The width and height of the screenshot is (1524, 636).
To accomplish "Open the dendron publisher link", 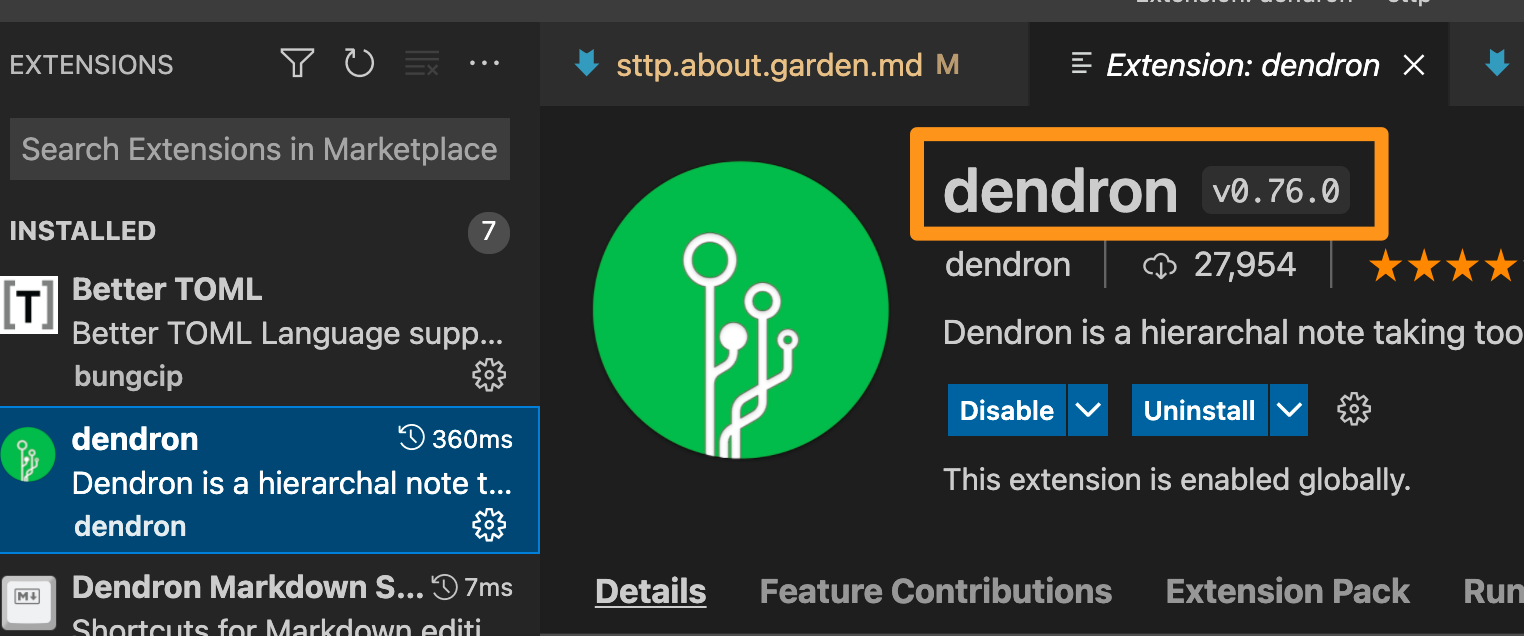I will click(1008, 265).
